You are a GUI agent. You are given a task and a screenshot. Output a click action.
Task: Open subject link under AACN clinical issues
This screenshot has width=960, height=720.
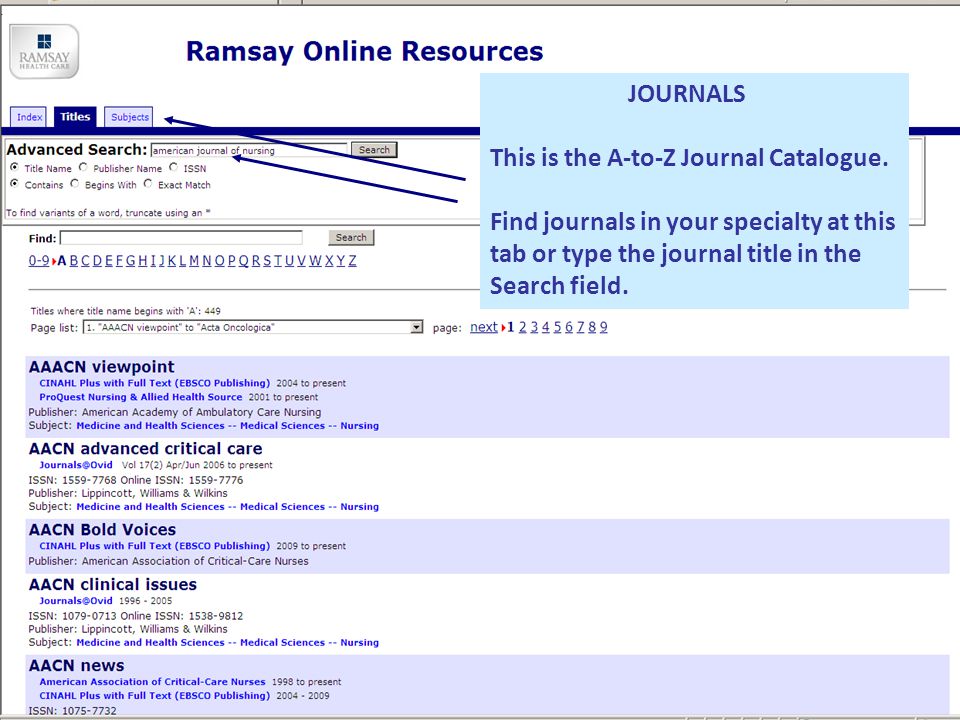[228, 642]
